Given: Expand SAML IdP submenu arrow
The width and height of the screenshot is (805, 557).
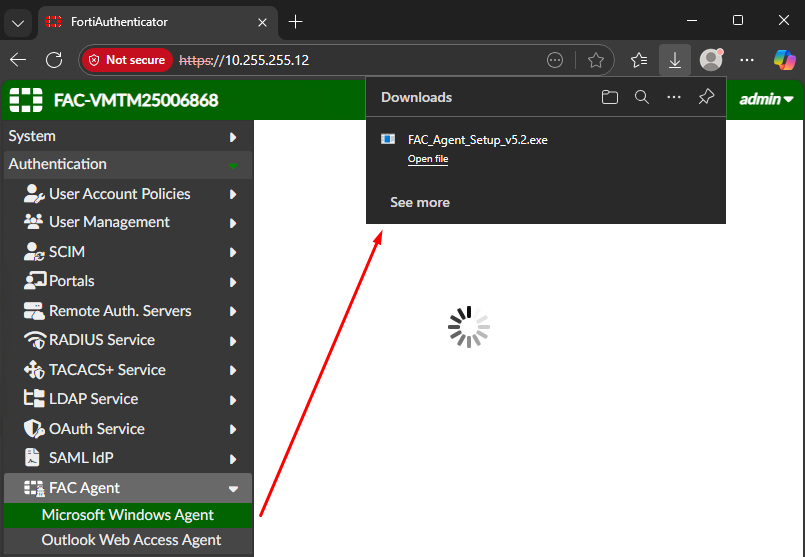Looking at the screenshot, I should click(233, 459).
